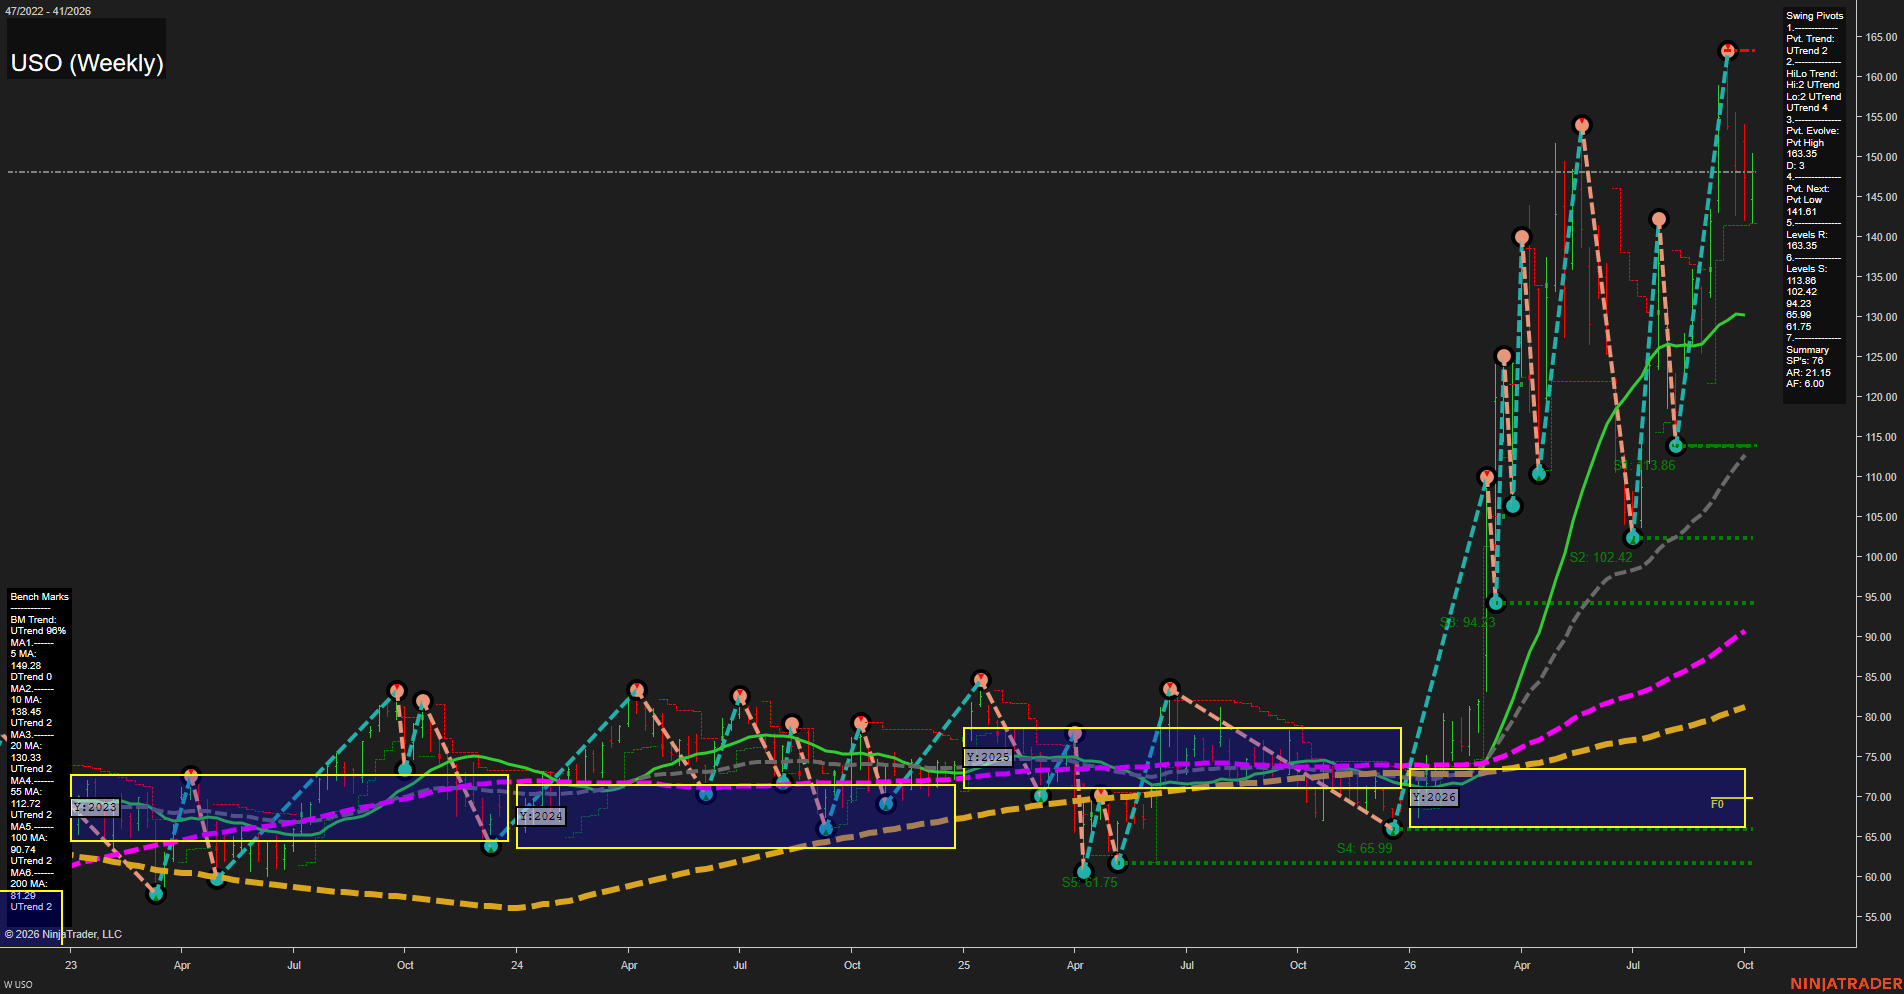1904x994 pixels.
Task: Click the HiLo Trend: row in Swing Pivots
Action: (1812, 74)
